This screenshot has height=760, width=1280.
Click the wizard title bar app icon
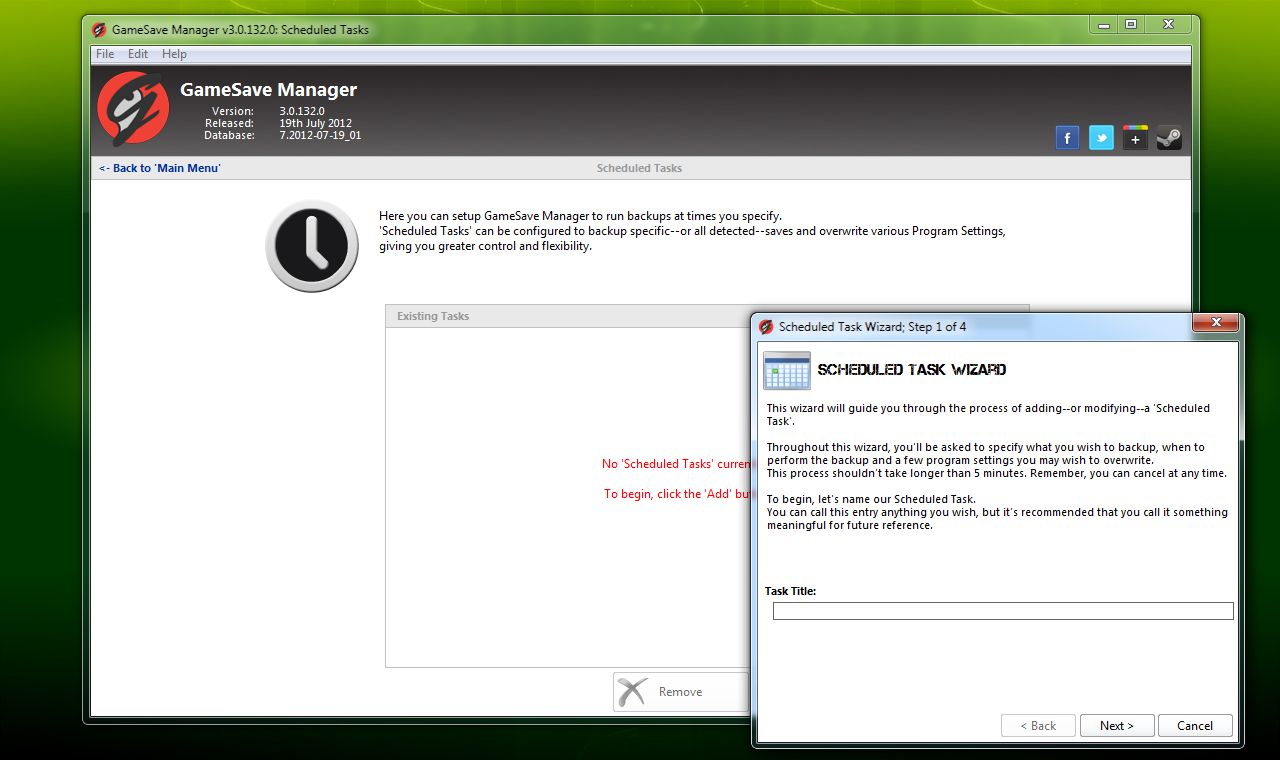point(767,326)
